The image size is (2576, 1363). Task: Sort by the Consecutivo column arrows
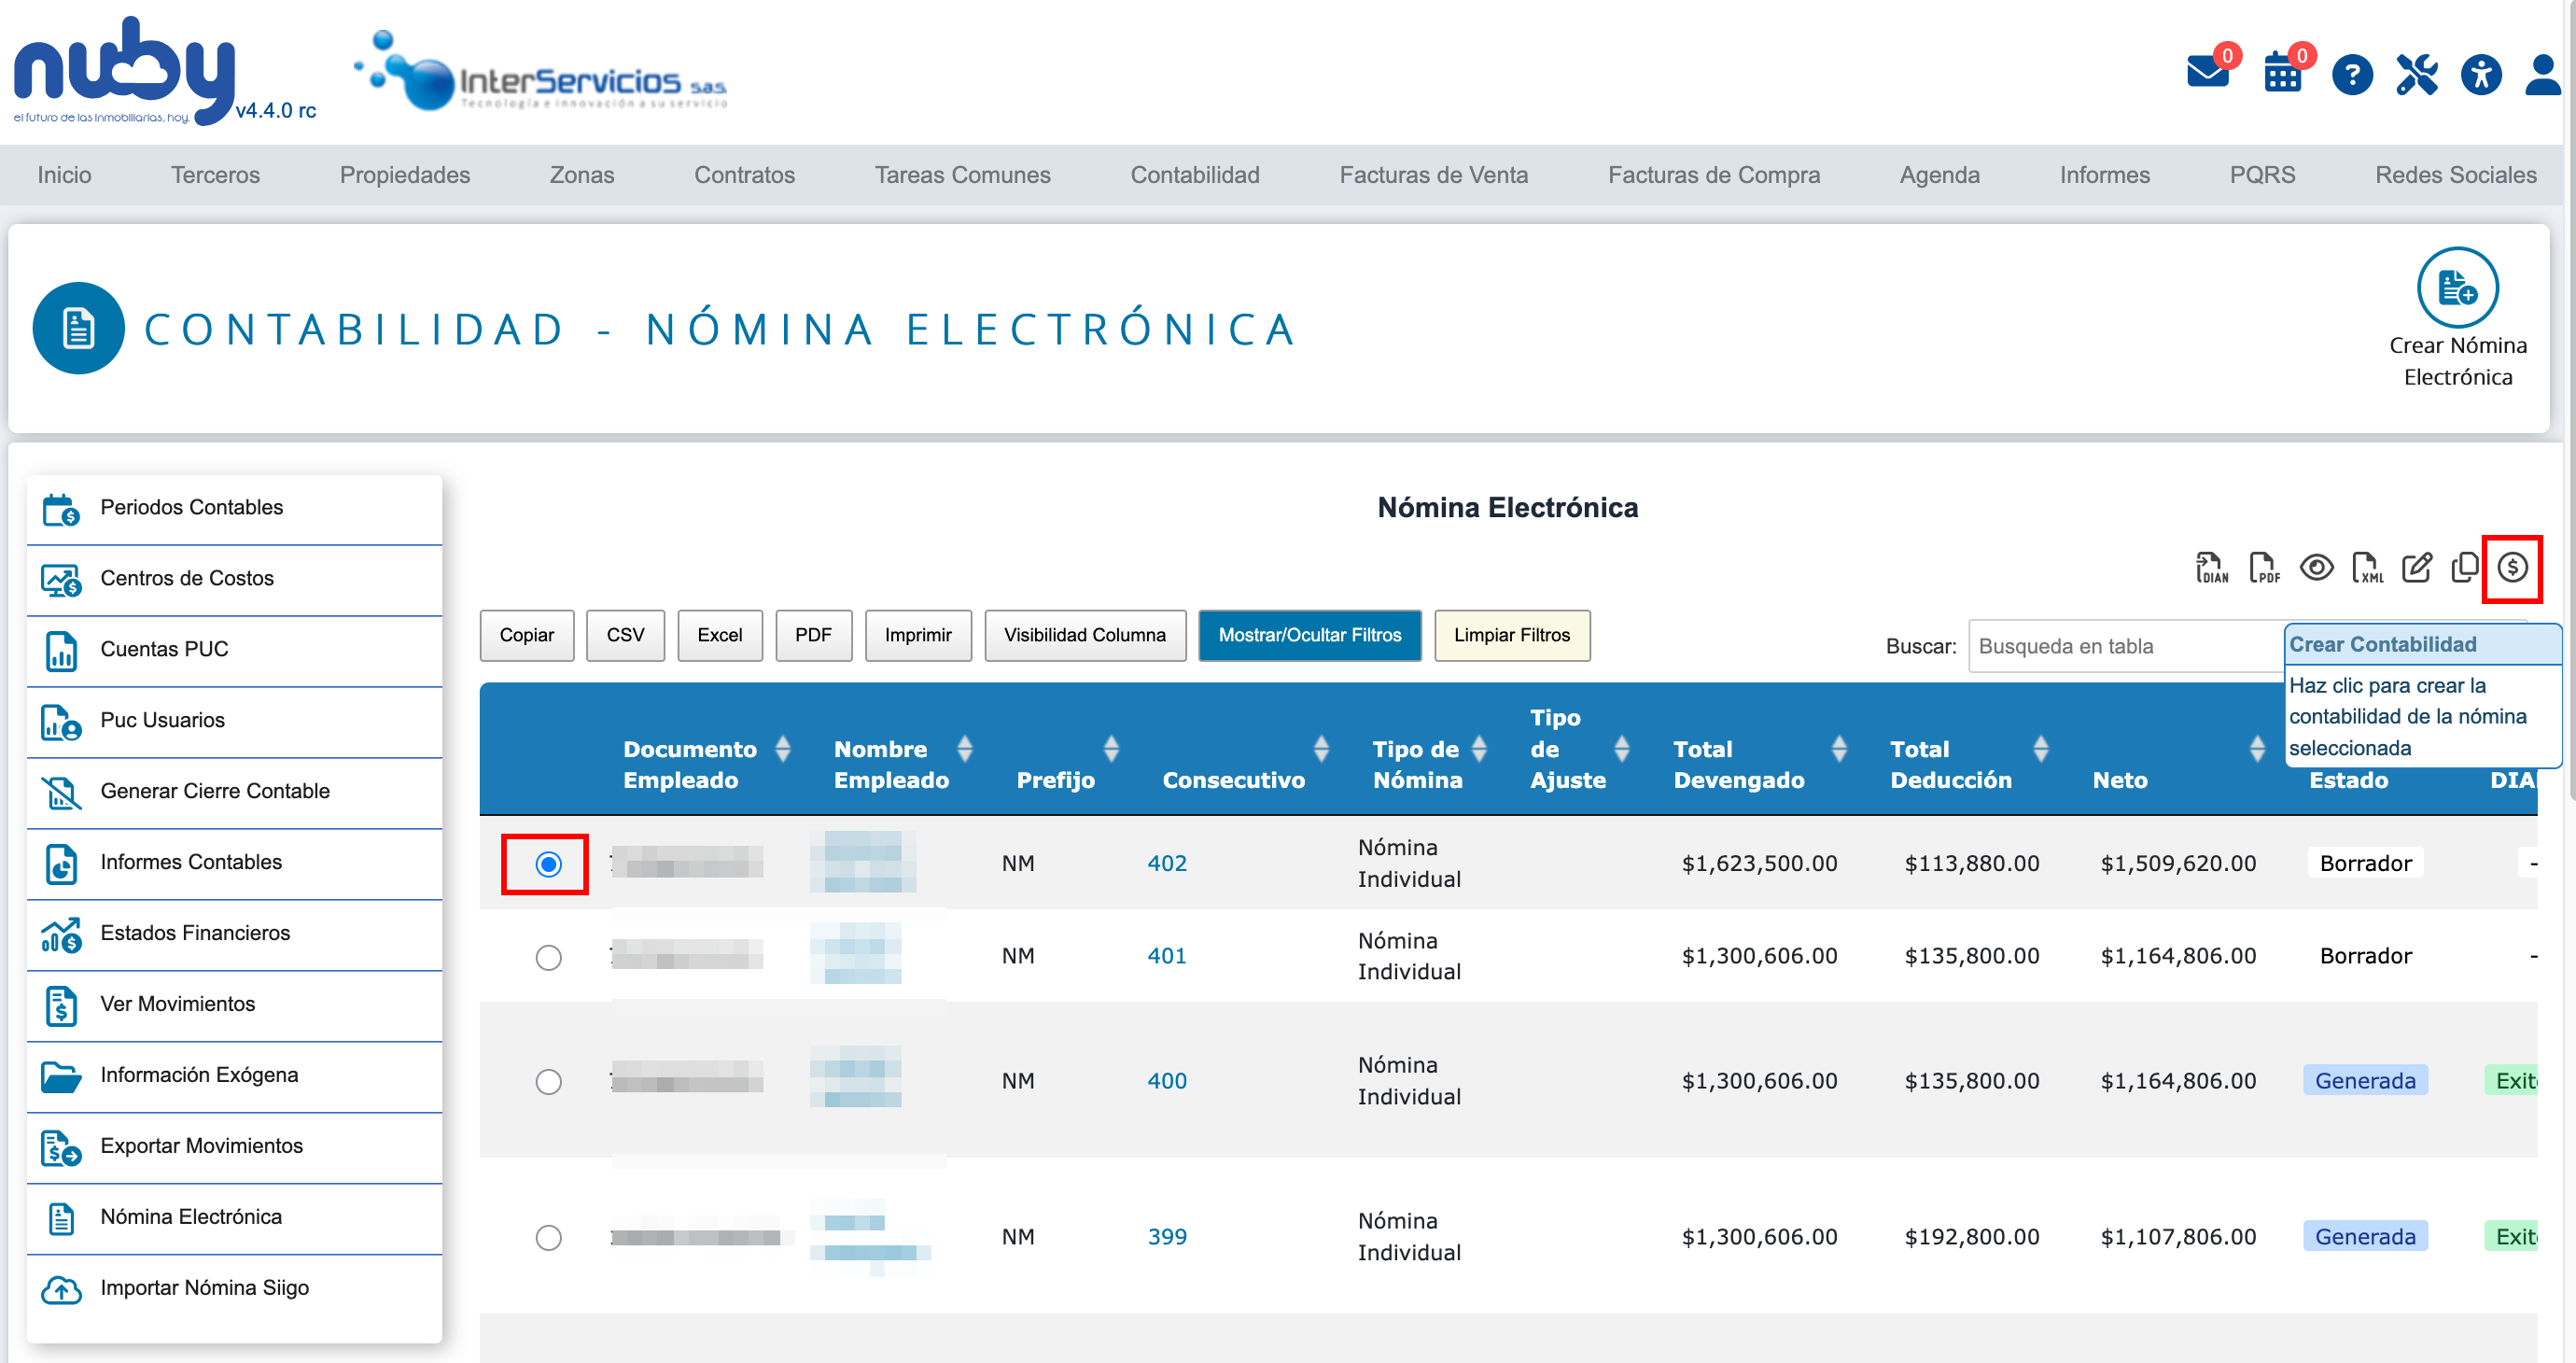pyautogui.click(x=1320, y=748)
